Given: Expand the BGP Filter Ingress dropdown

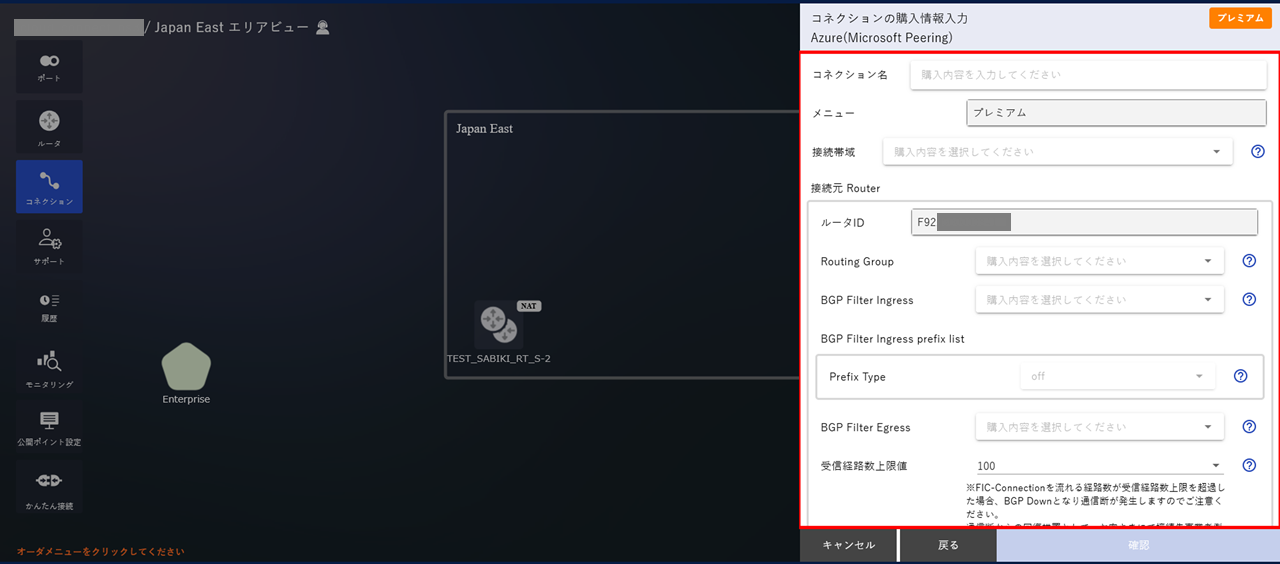Looking at the screenshot, I should tap(1100, 299).
